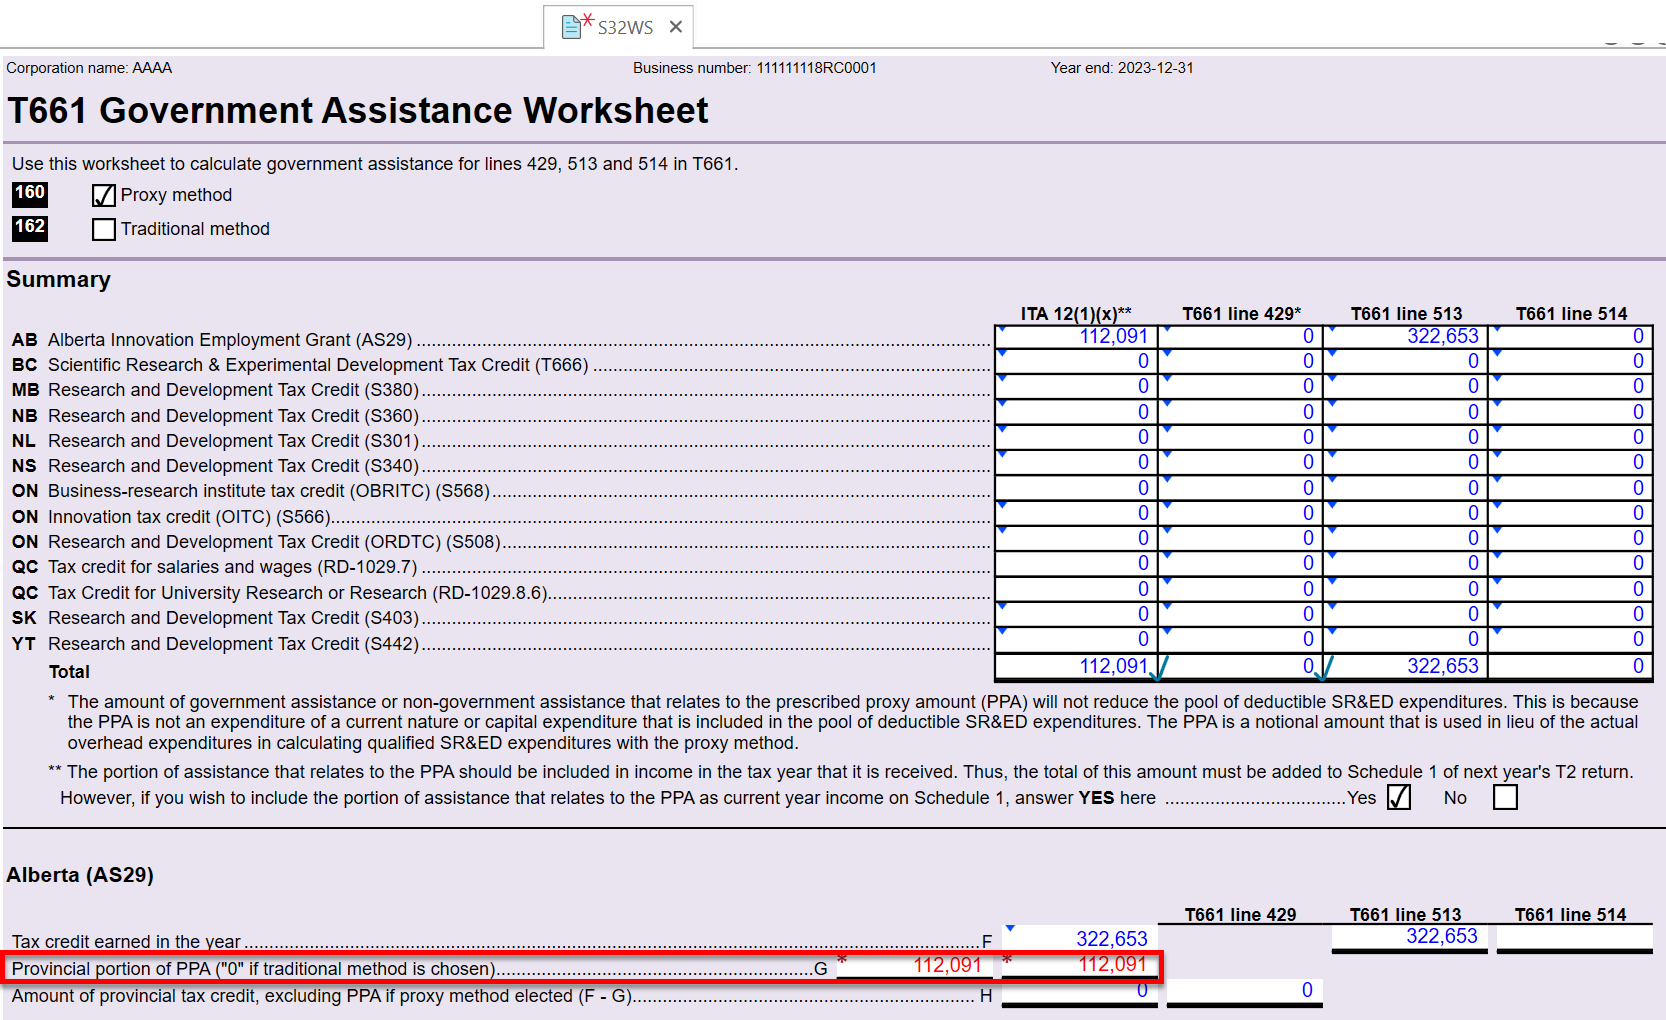The height and width of the screenshot is (1020, 1666).
Task: Click line H amount excluding PPA field
Action: click(1079, 991)
